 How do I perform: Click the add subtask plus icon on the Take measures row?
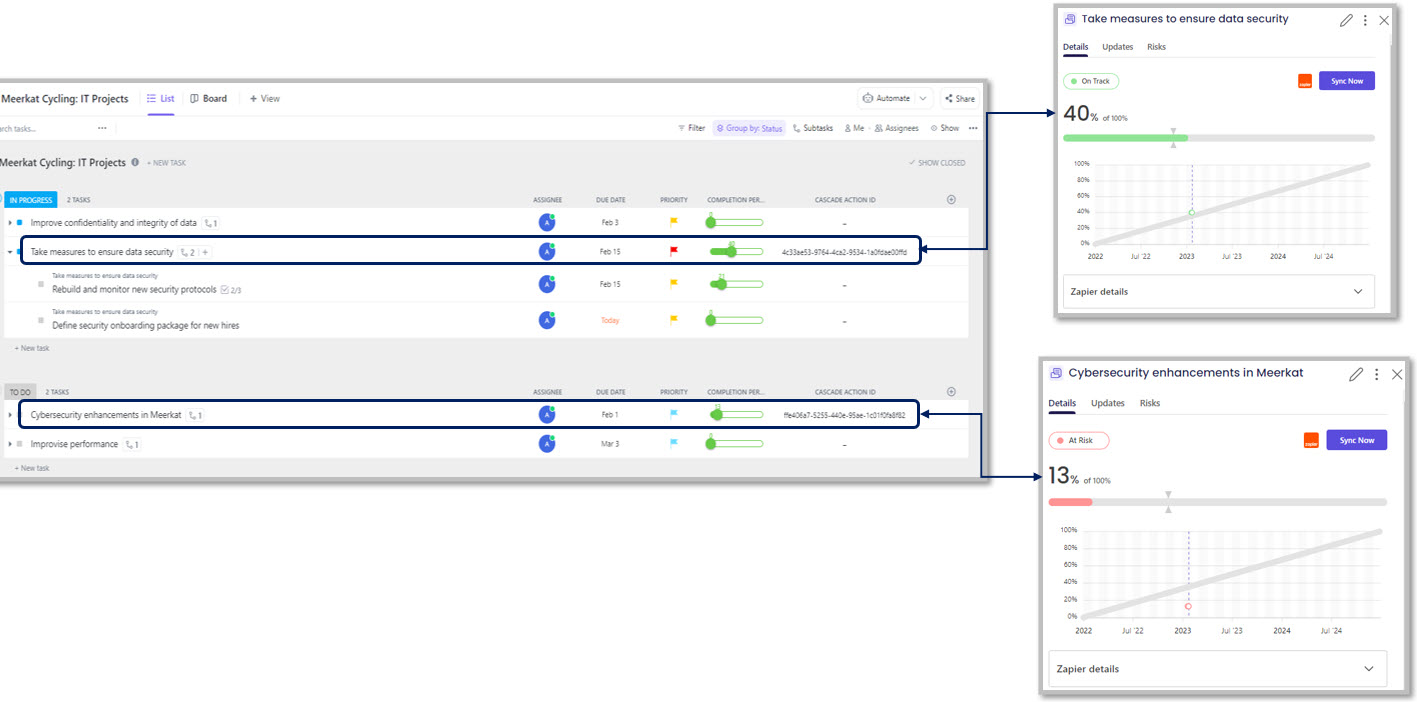point(205,252)
